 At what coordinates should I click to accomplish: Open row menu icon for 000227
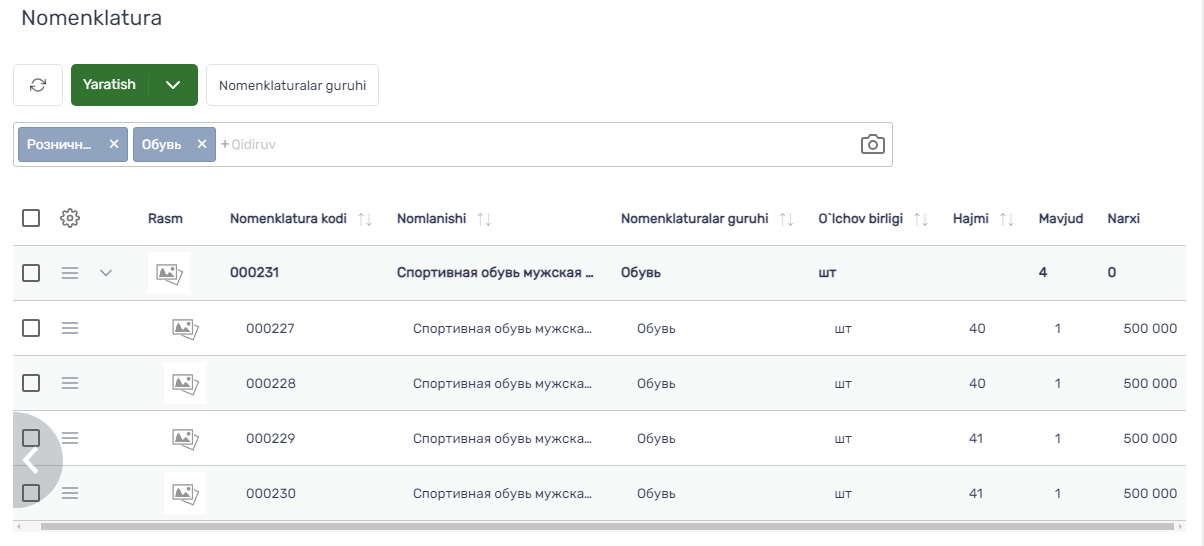[70, 327]
